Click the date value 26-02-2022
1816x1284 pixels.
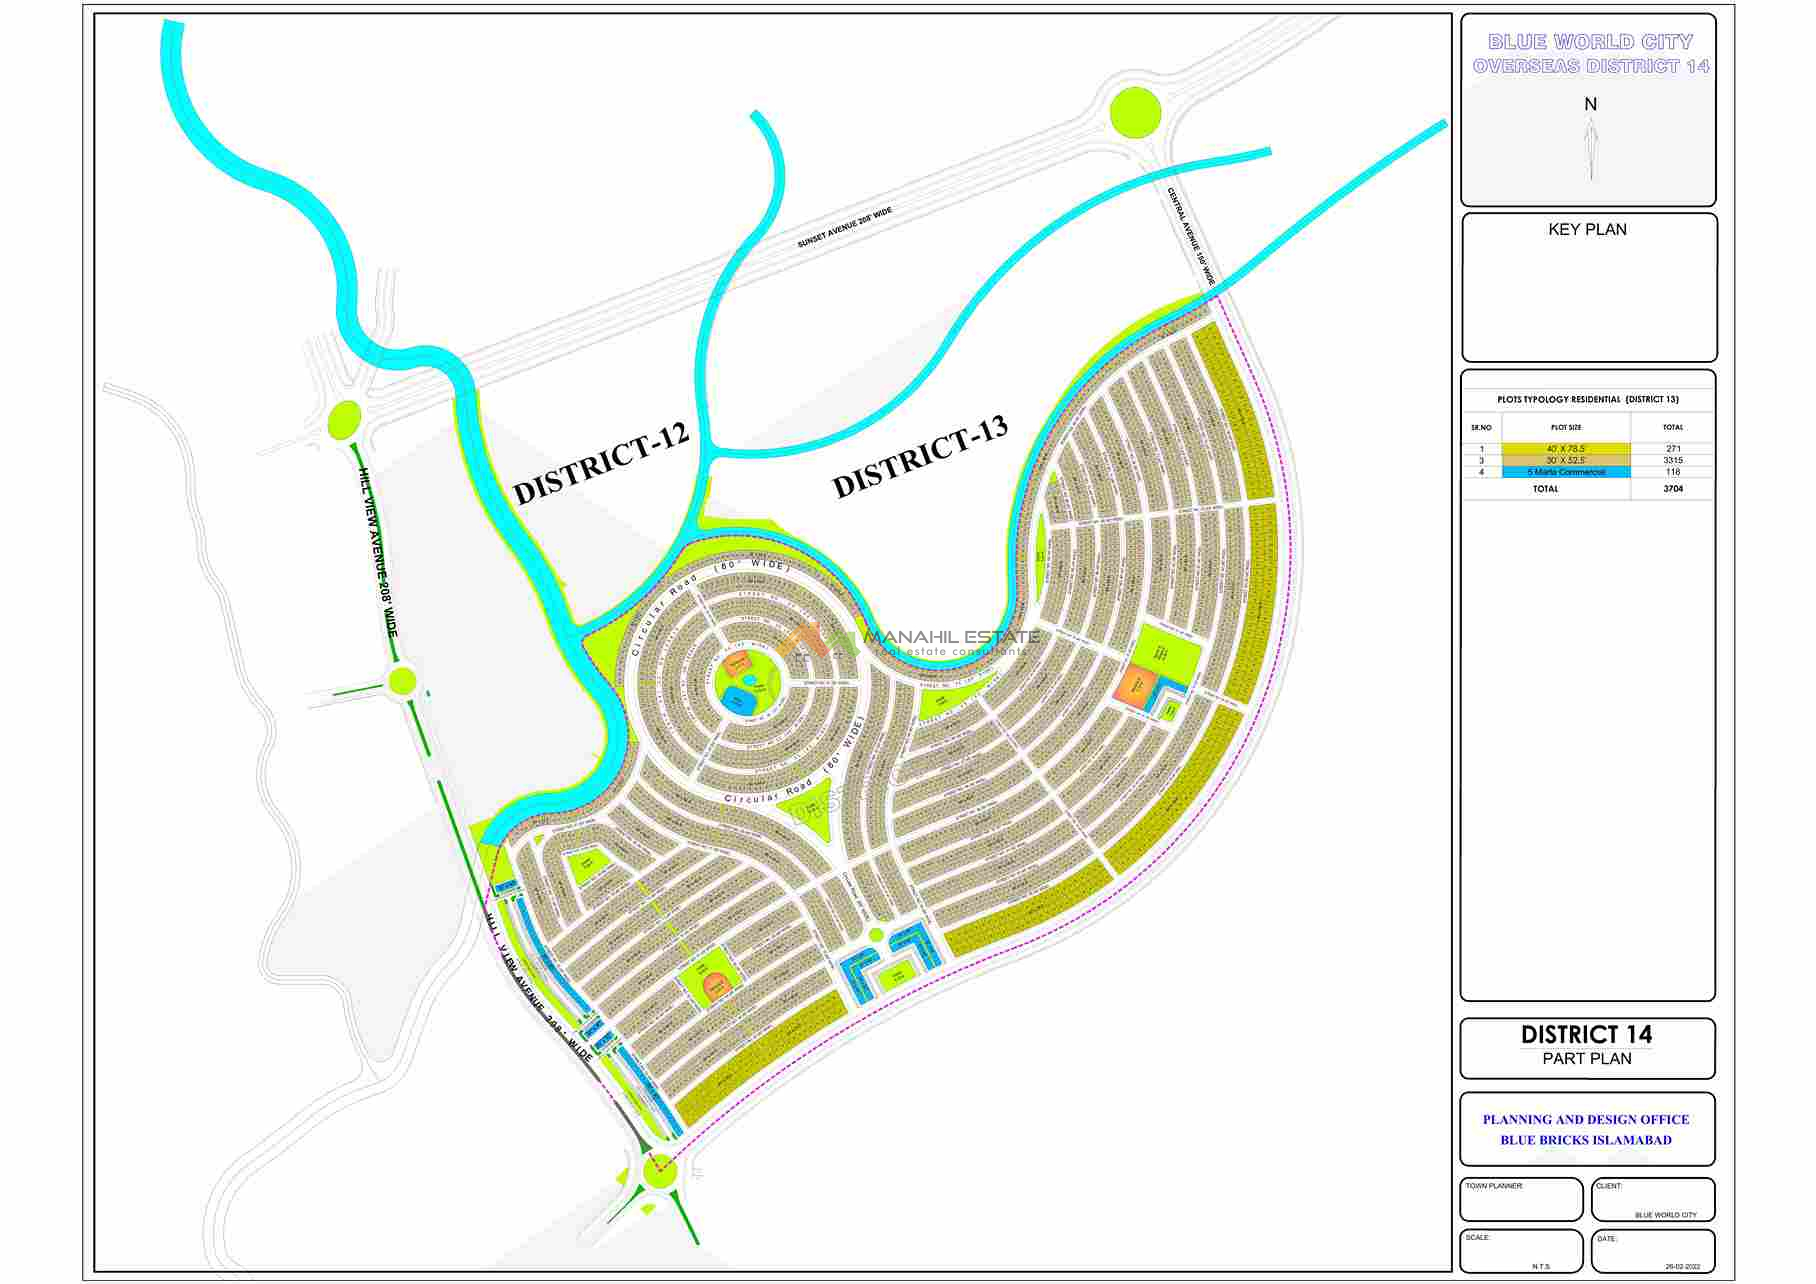[x=1682, y=1267]
